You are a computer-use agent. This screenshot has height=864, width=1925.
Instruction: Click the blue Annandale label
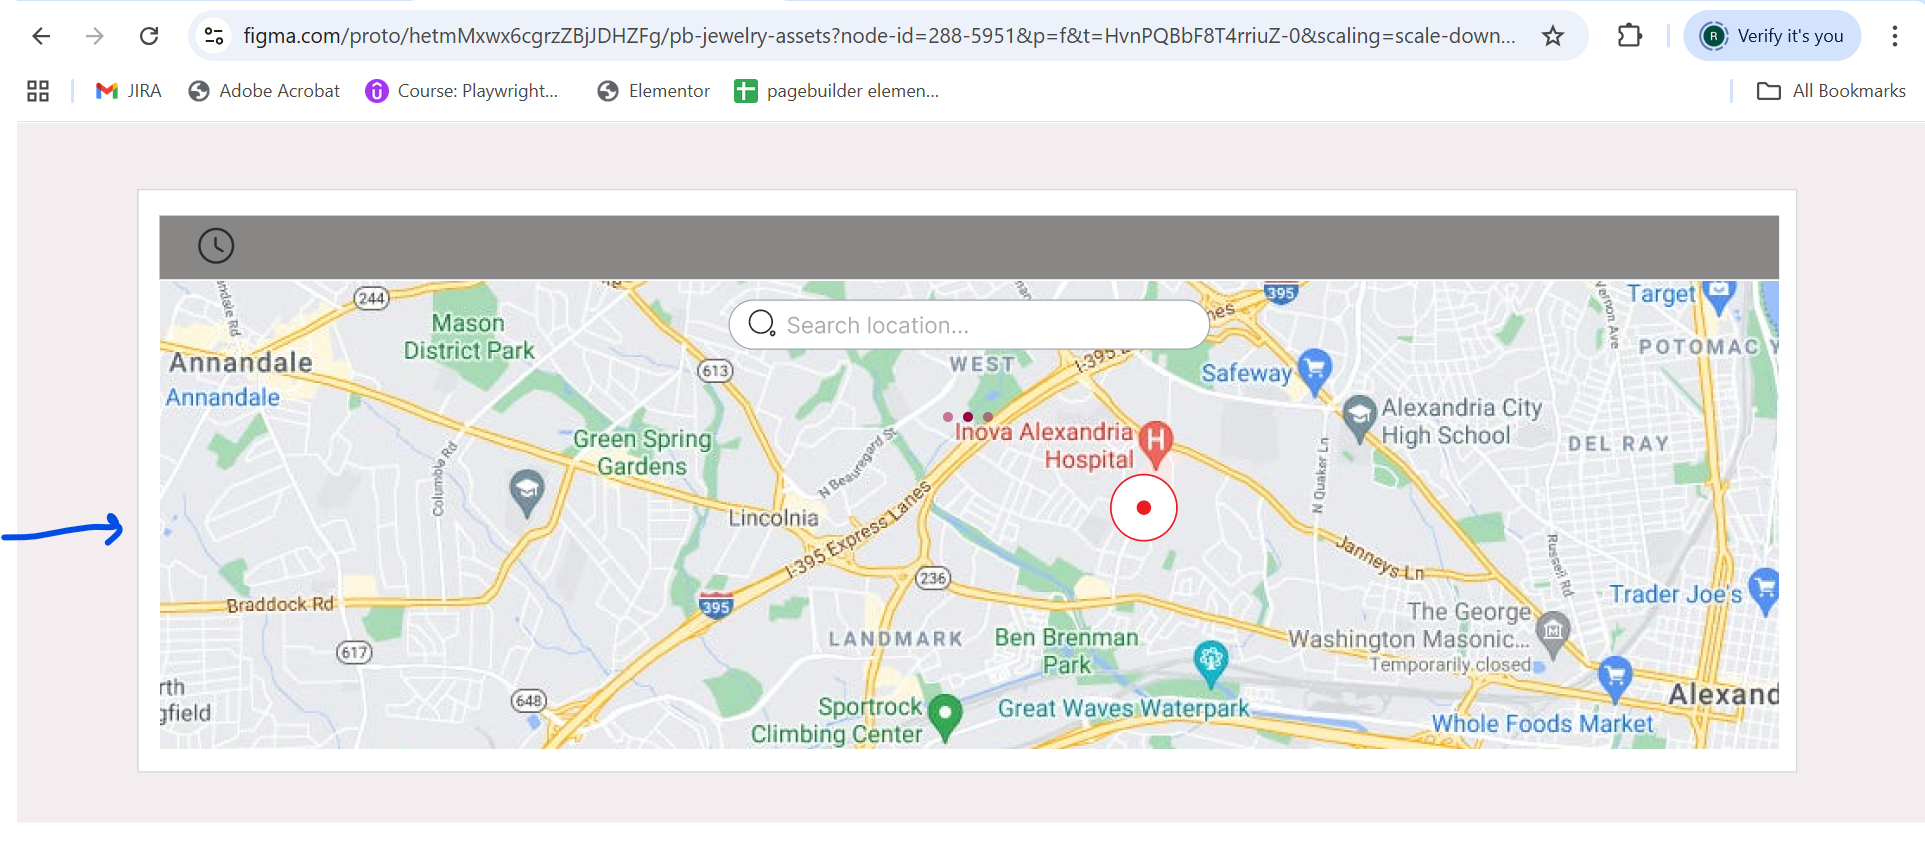(x=223, y=398)
